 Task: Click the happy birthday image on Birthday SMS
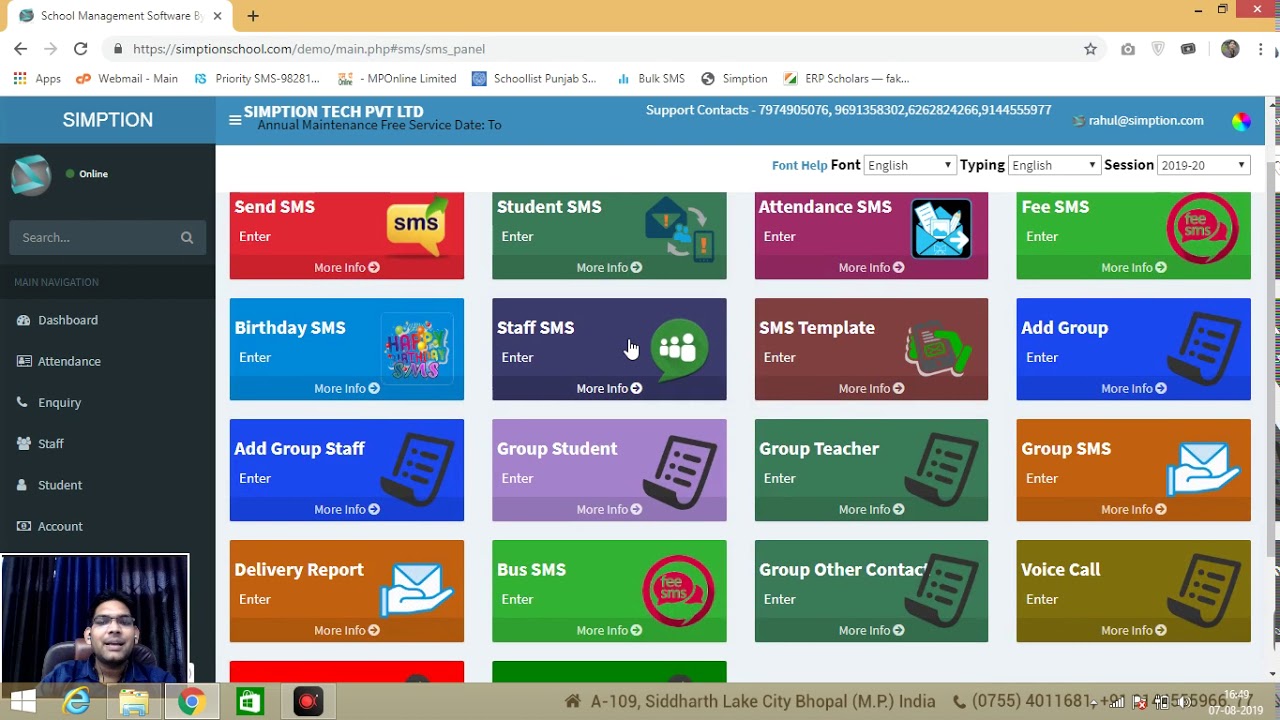(417, 349)
